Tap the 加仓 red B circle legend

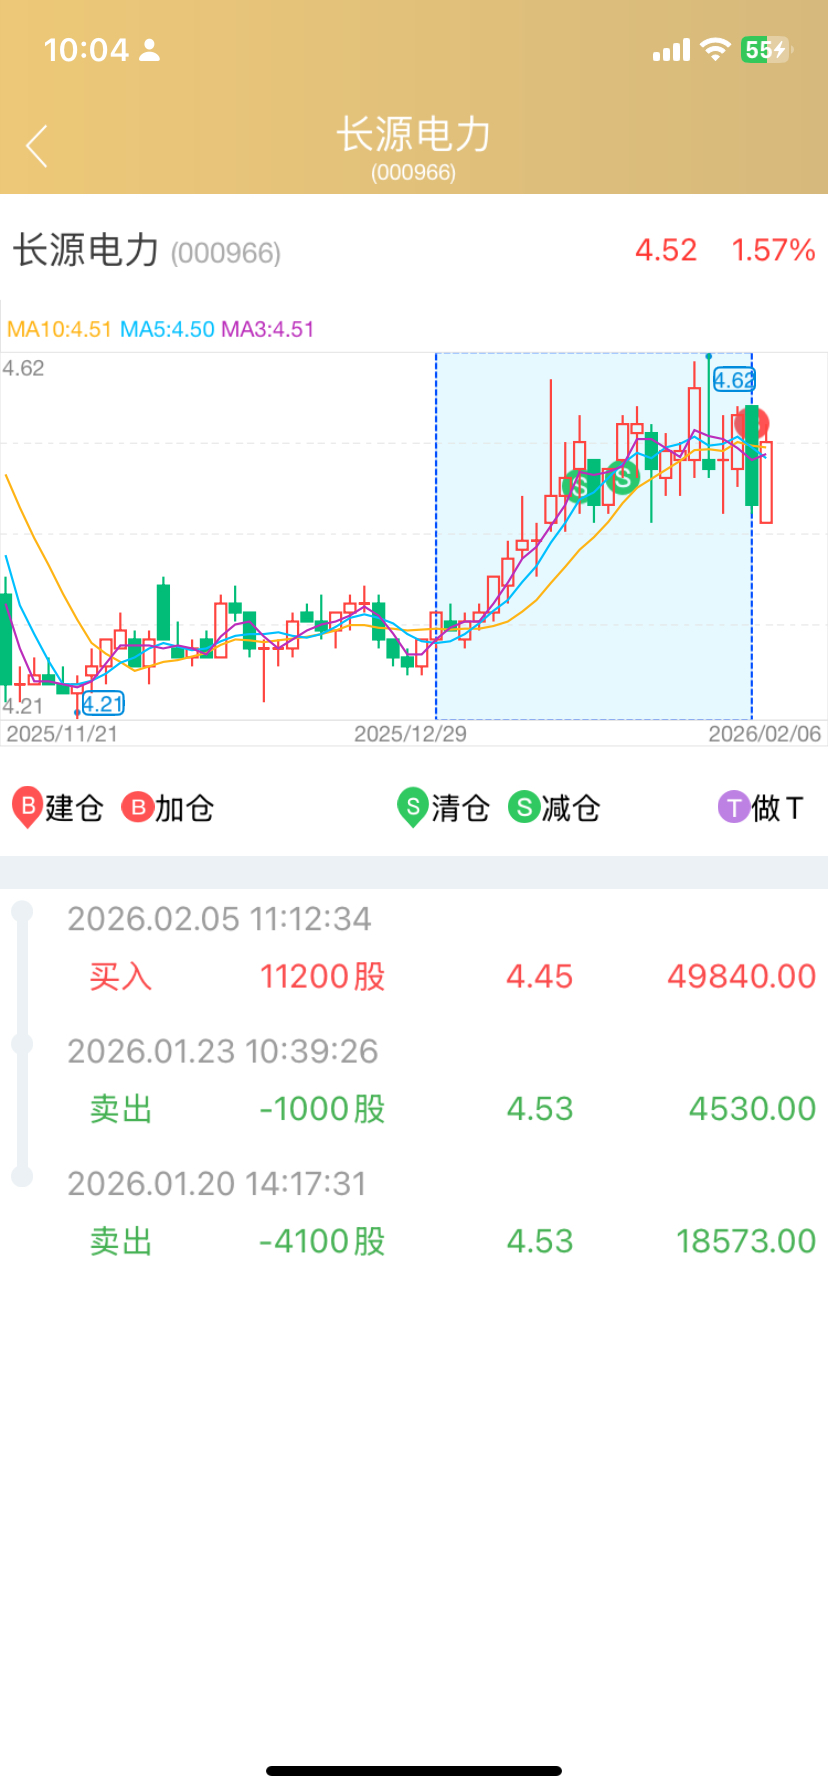[137, 807]
